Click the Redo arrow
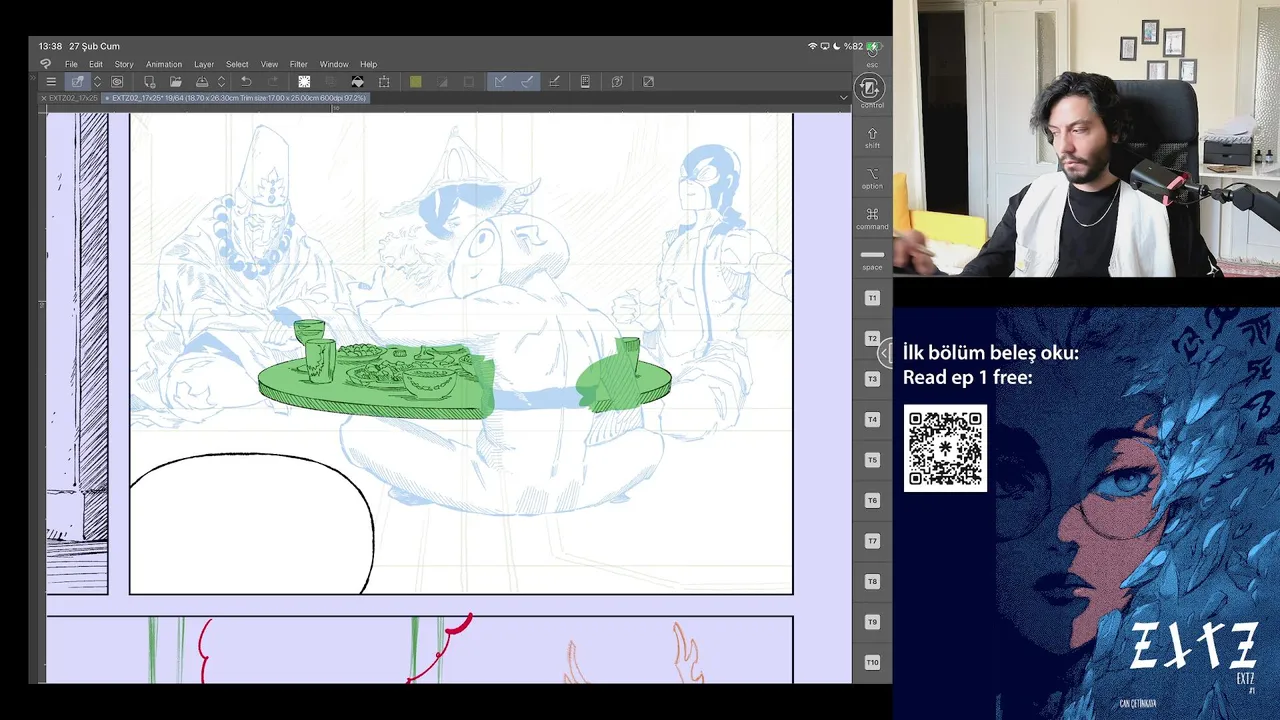This screenshot has width=1280, height=720. [x=273, y=81]
